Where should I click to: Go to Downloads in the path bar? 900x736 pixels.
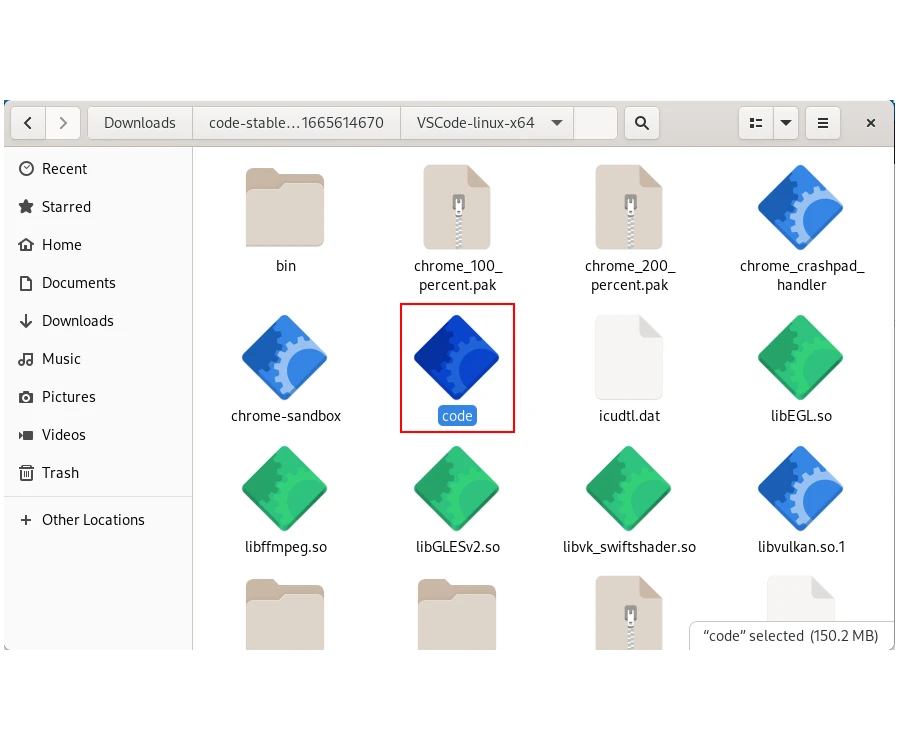click(x=139, y=123)
